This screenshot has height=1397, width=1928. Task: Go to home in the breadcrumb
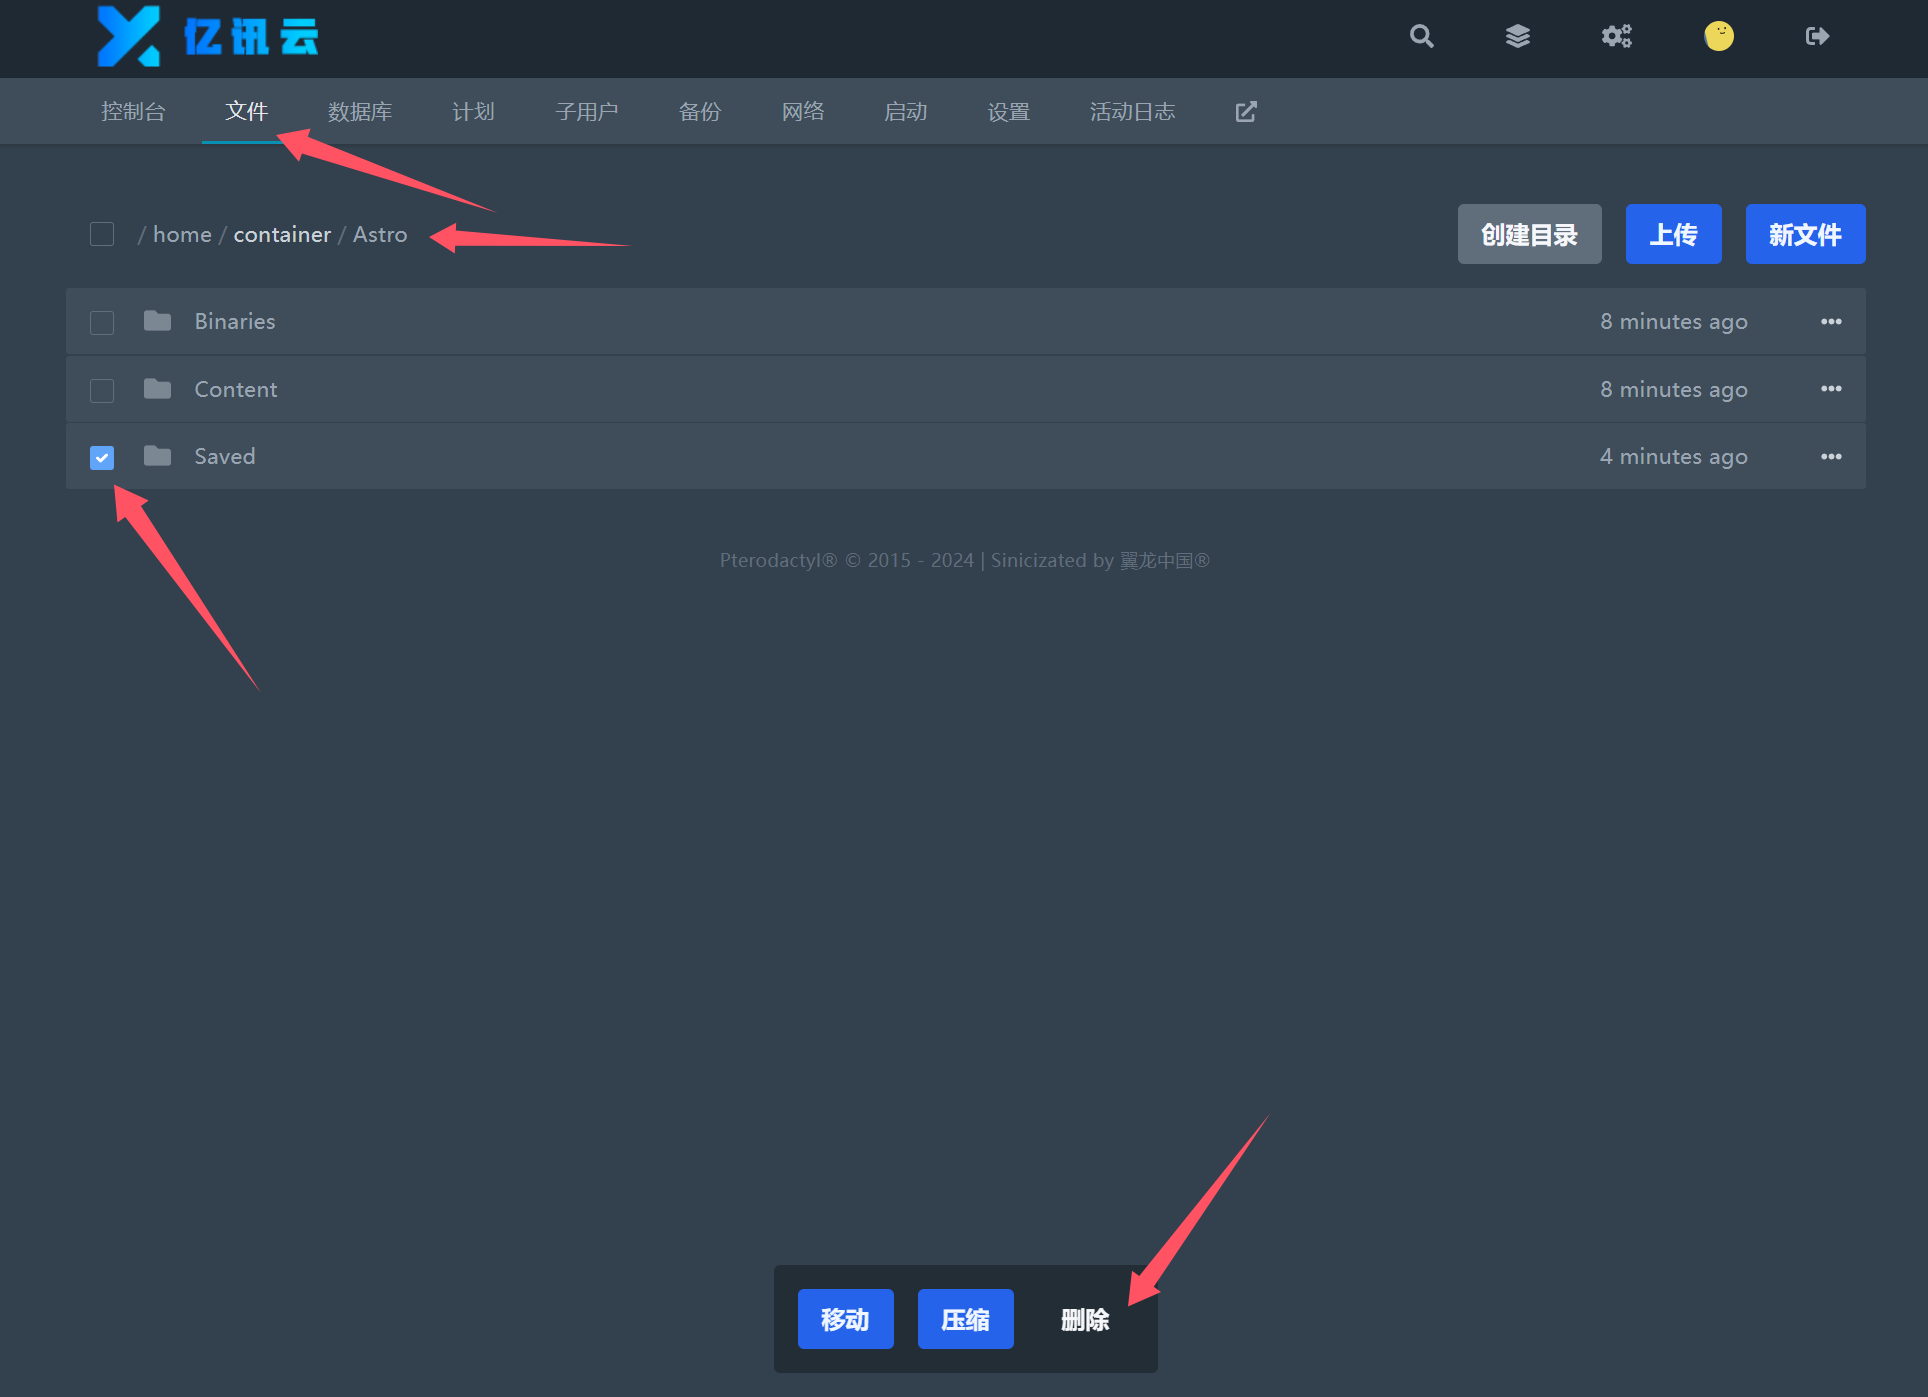tap(182, 234)
